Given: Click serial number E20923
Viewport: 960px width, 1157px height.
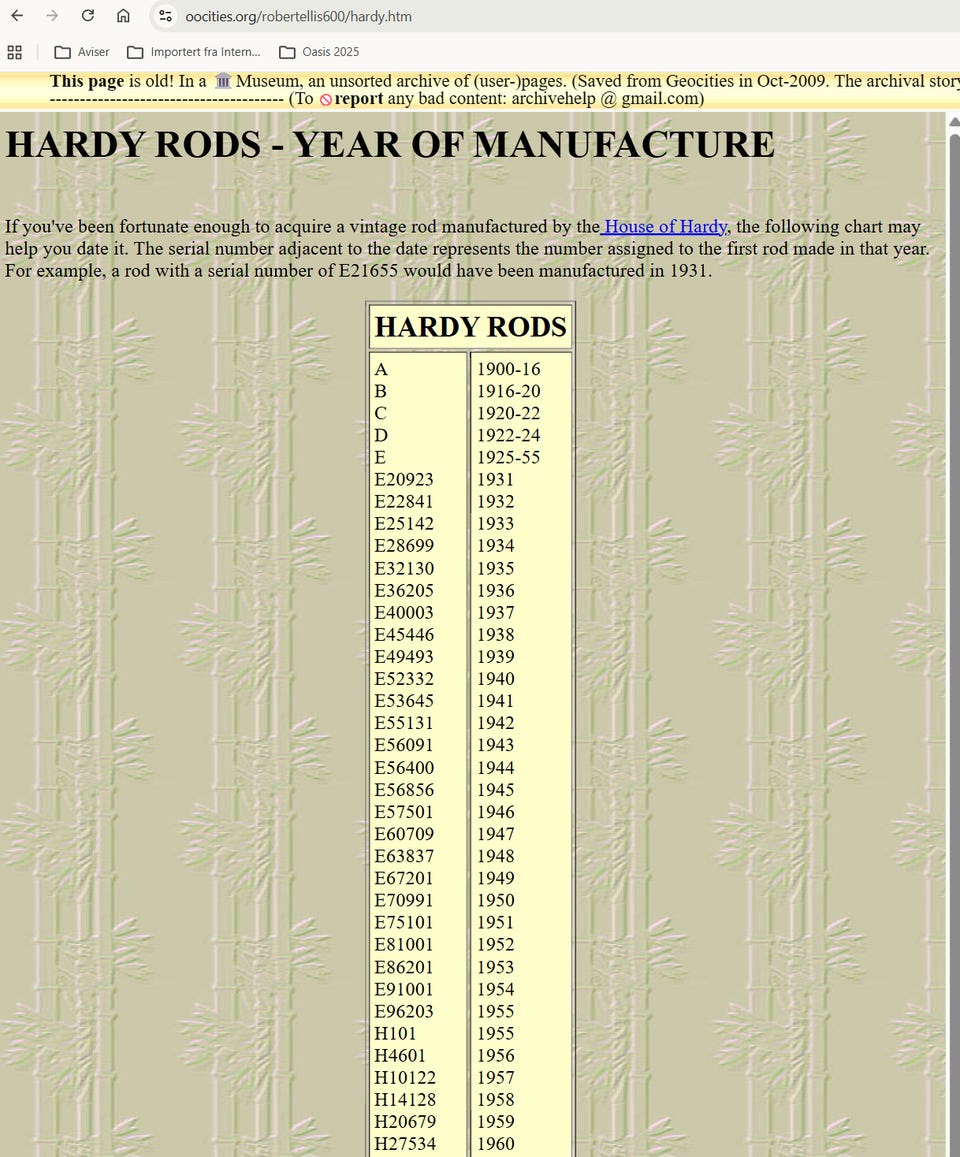Looking at the screenshot, I should (404, 480).
